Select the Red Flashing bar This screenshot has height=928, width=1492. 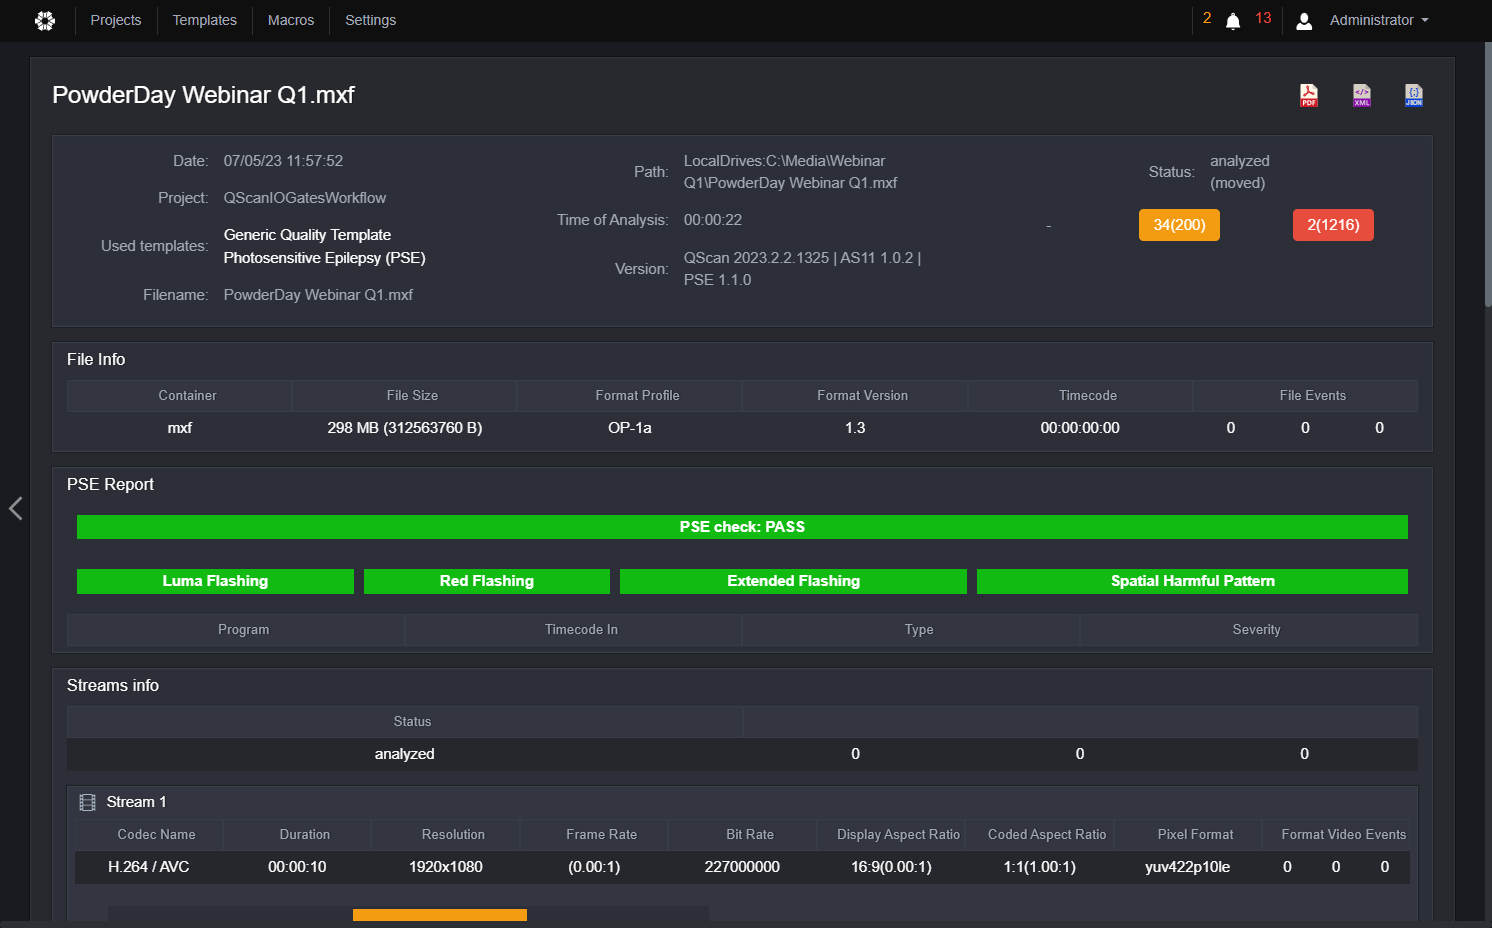(487, 581)
